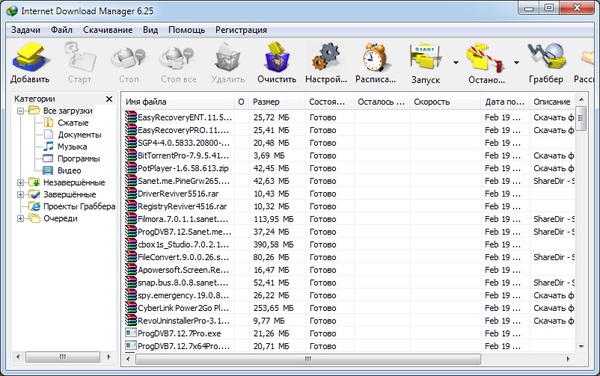Viewport: 600px width, 376px height.
Task: Select CyberLink Power2Go file row
Action: [x=349, y=308]
